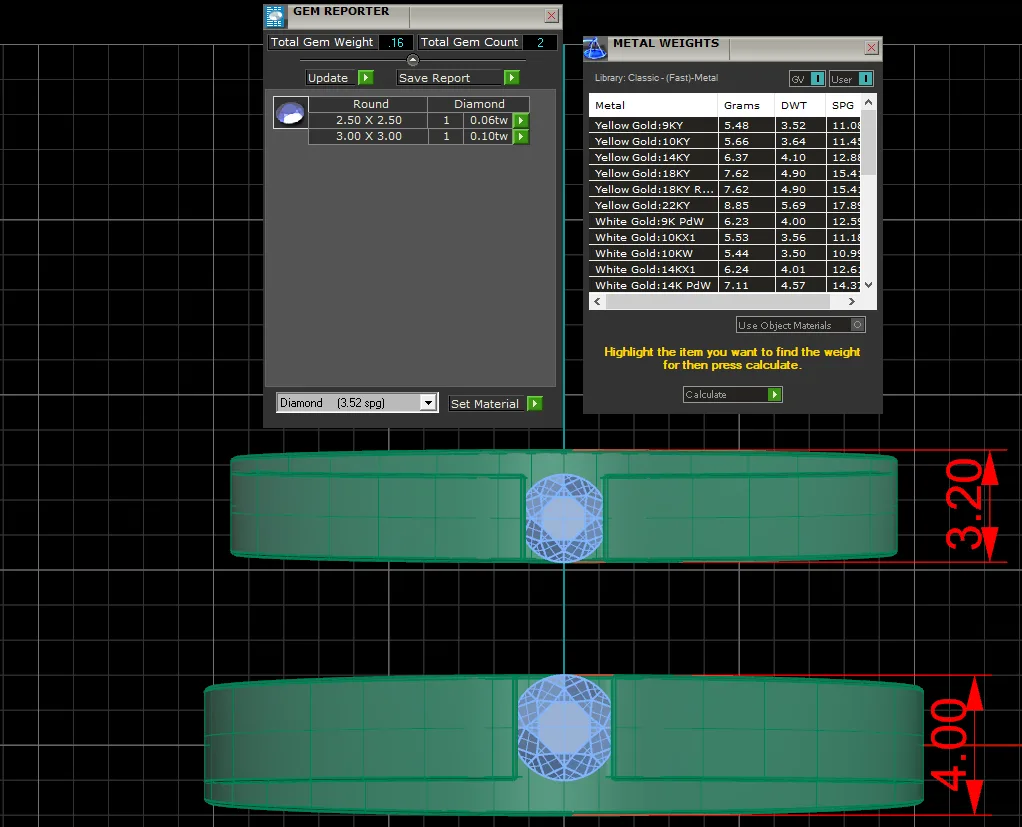Select the Yellow Gold:18KY row
Viewport: 1022px width, 827px height.
coord(725,173)
